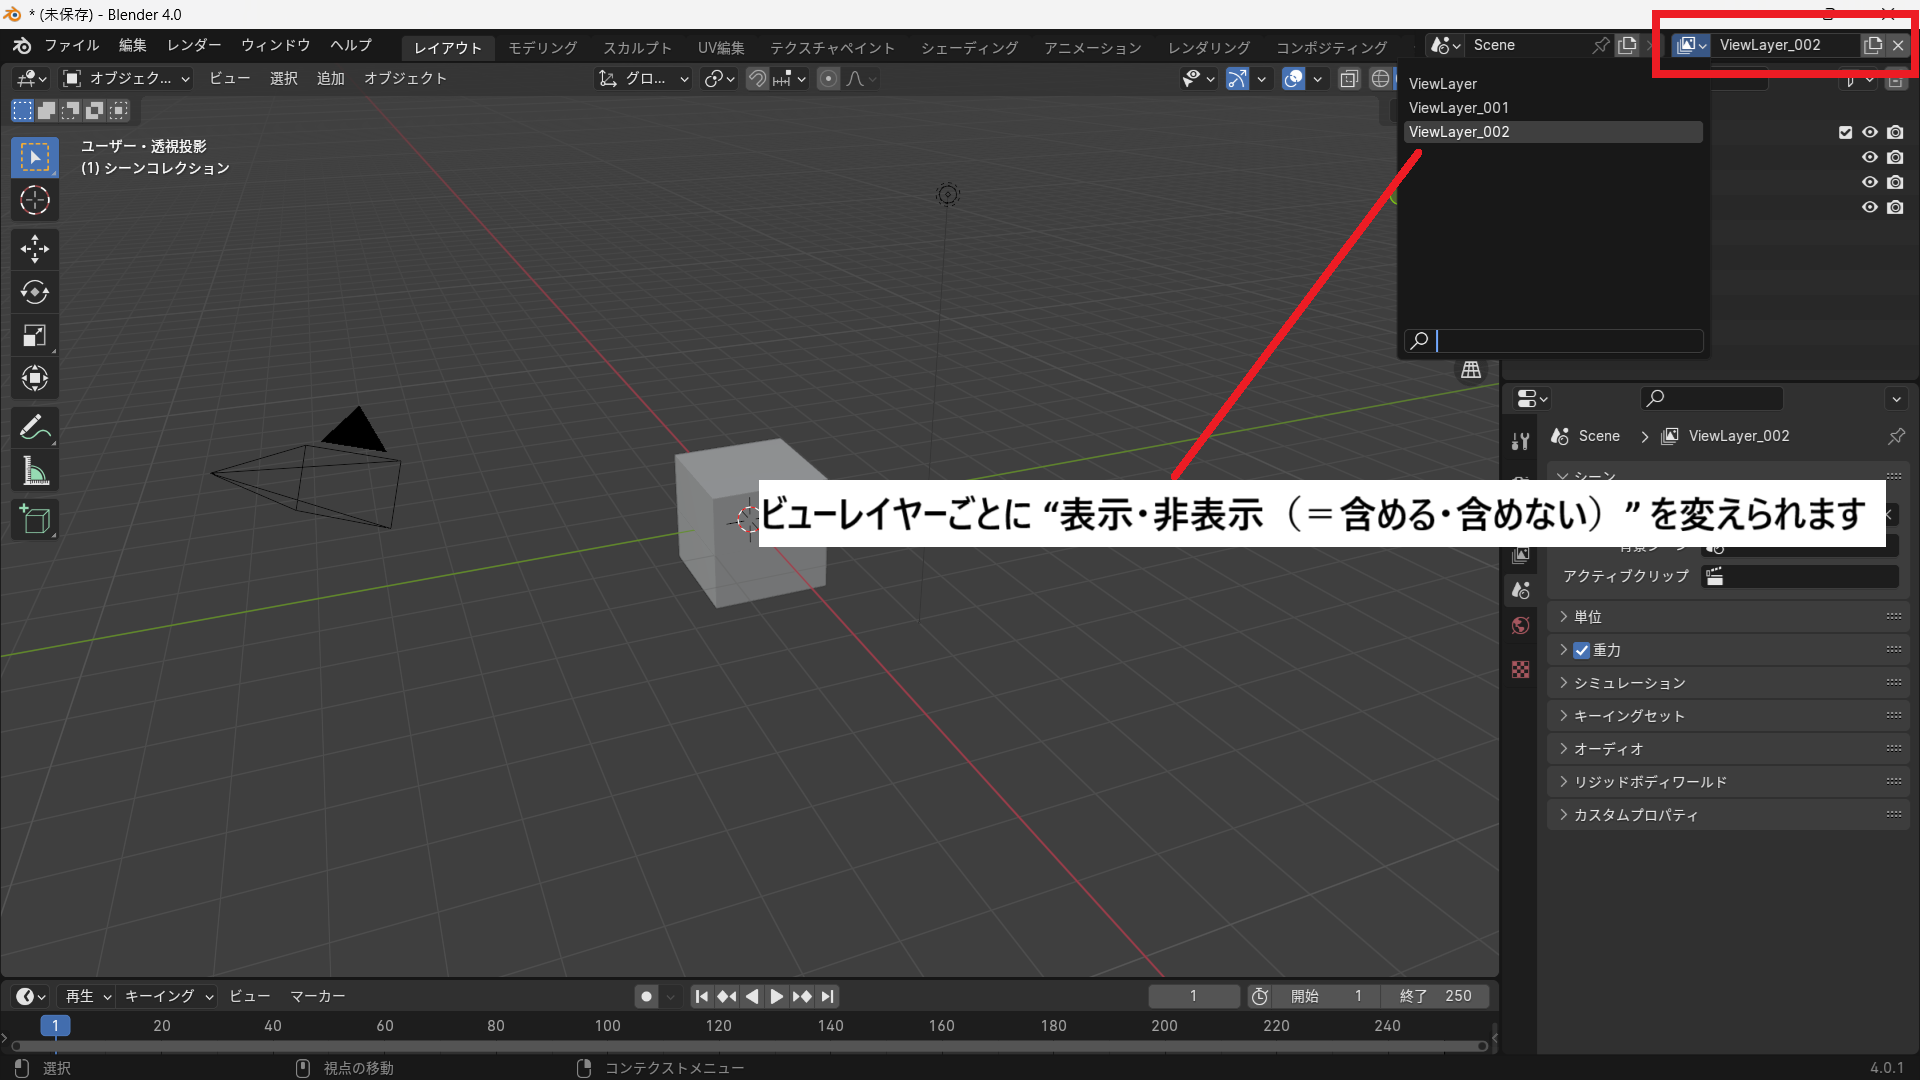
Task: Switch to the Modeling (モデリング) workspace tab
Action: click(x=542, y=47)
